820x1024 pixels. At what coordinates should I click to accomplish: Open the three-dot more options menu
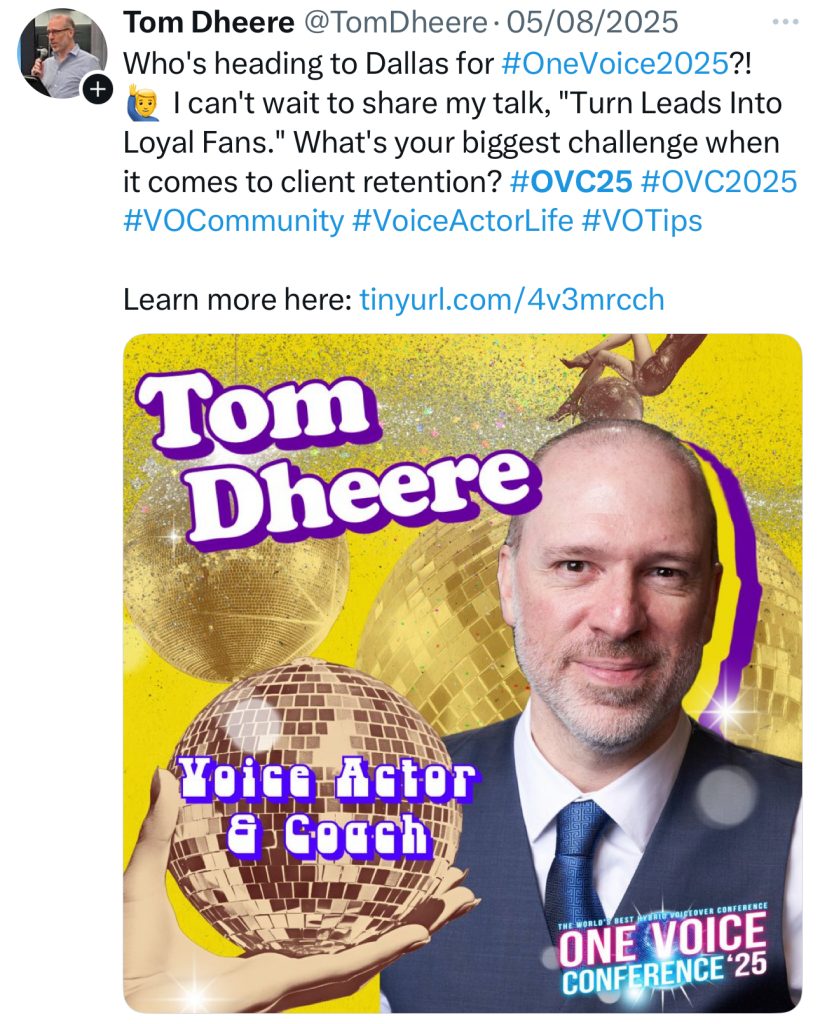pos(787,21)
